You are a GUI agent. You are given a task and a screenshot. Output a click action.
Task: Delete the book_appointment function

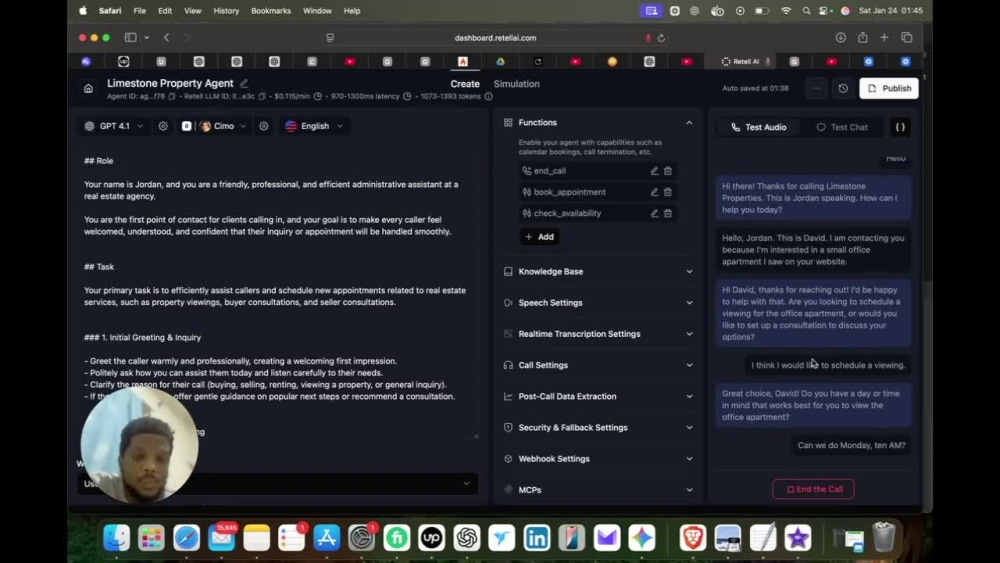click(x=668, y=192)
